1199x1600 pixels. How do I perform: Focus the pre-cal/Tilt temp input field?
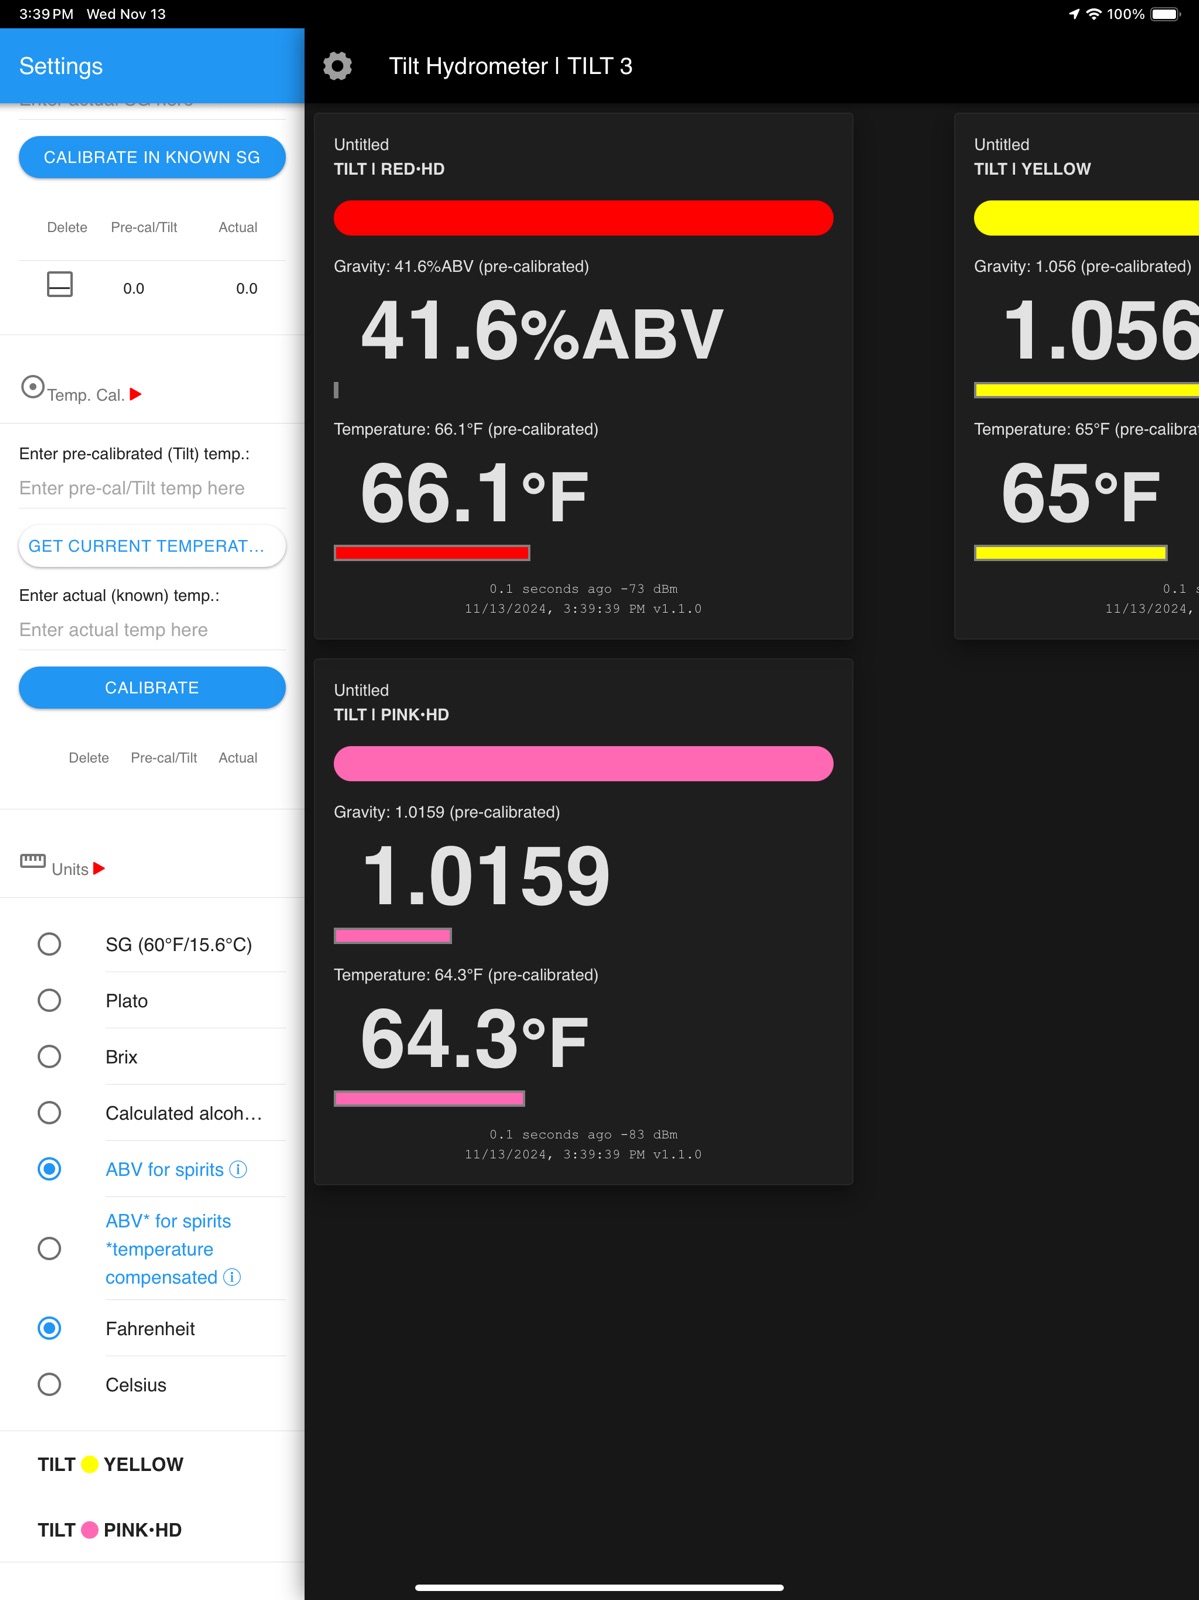pyautogui.click(x=152, y=488)
